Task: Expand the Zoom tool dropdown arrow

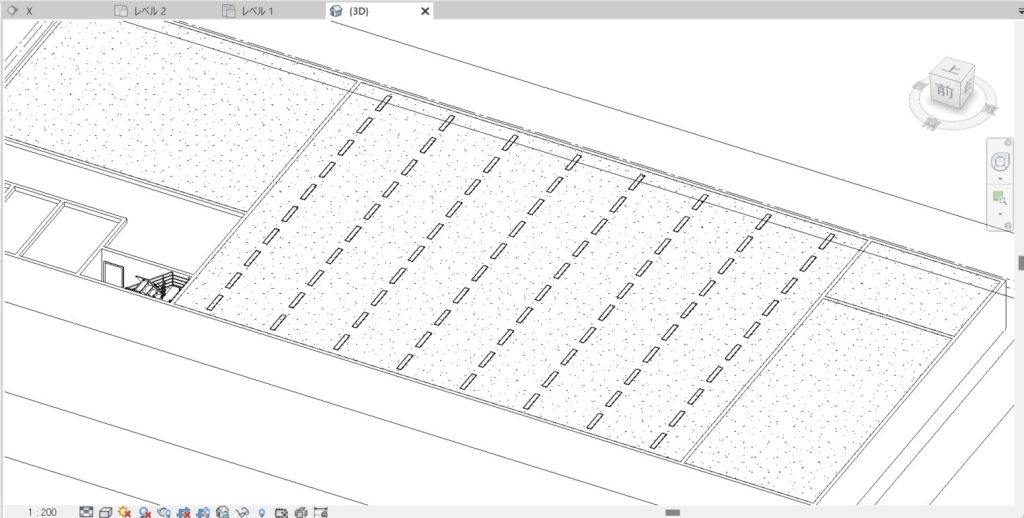Action: 1000,214
